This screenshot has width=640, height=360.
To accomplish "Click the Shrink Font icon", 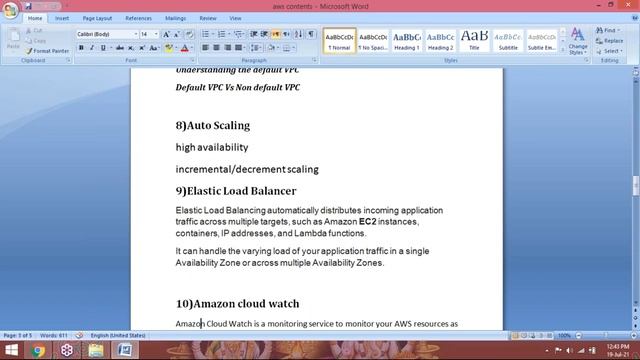I will click(177, 34).
